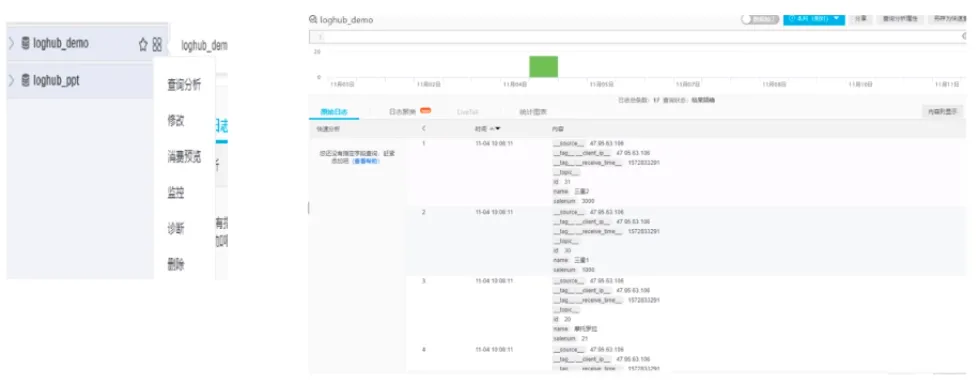
Task: Click the green histogram bar
Action: coord(543,67)
